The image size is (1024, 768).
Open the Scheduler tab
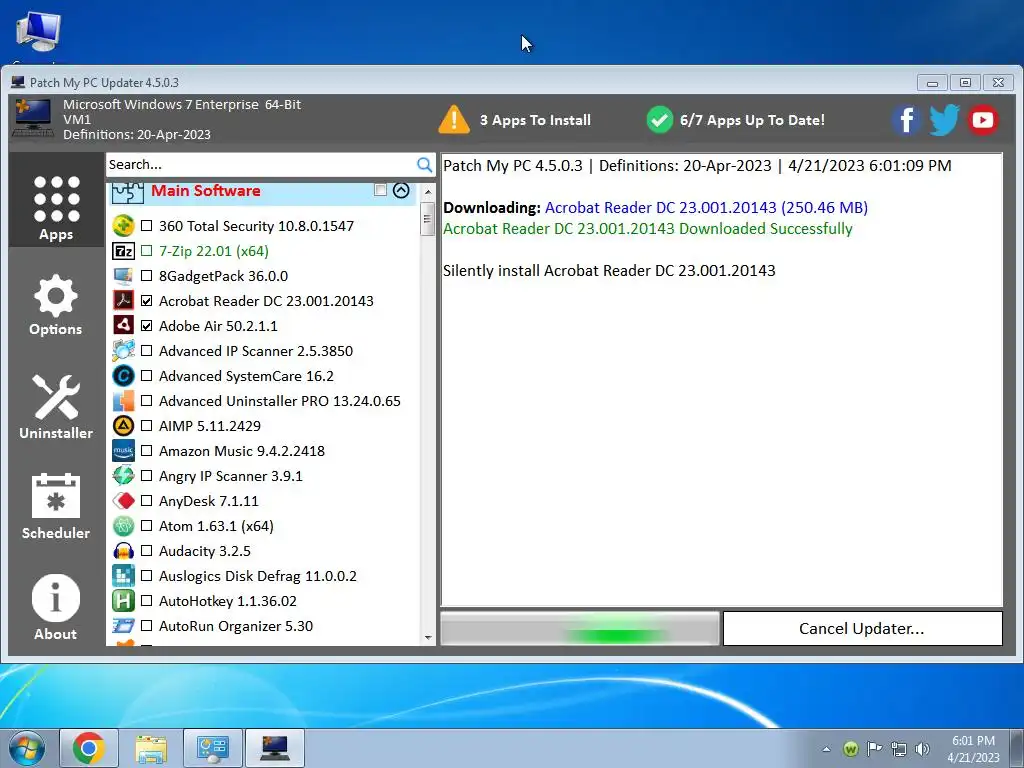(56, 507)
